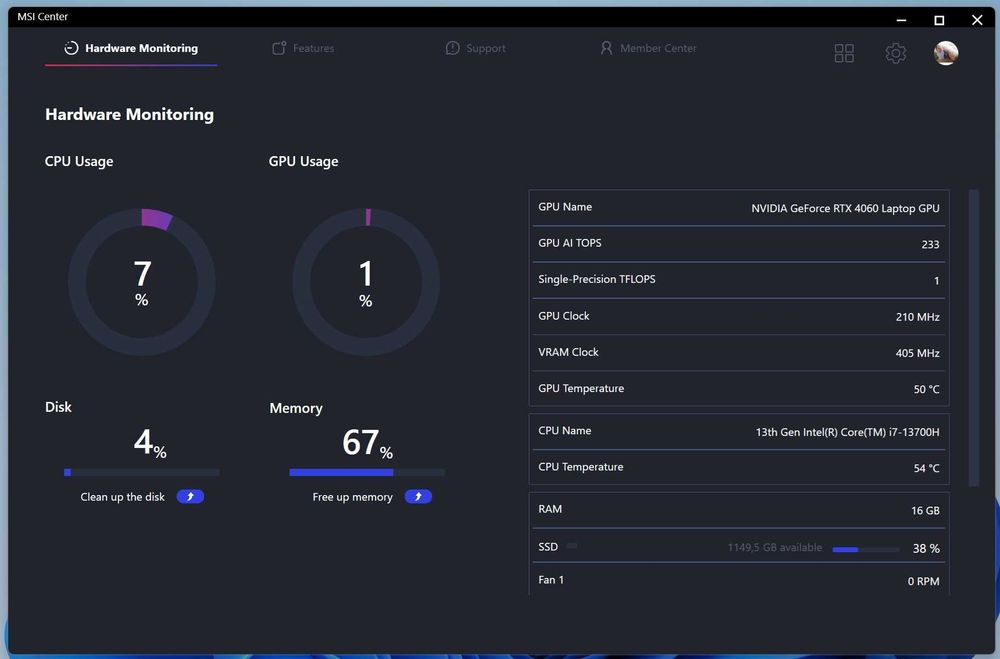Viewport: 1000px width, 659px height.
Task: Click the 405 MHz VRAM clock value
Action: tap(917, 353)
